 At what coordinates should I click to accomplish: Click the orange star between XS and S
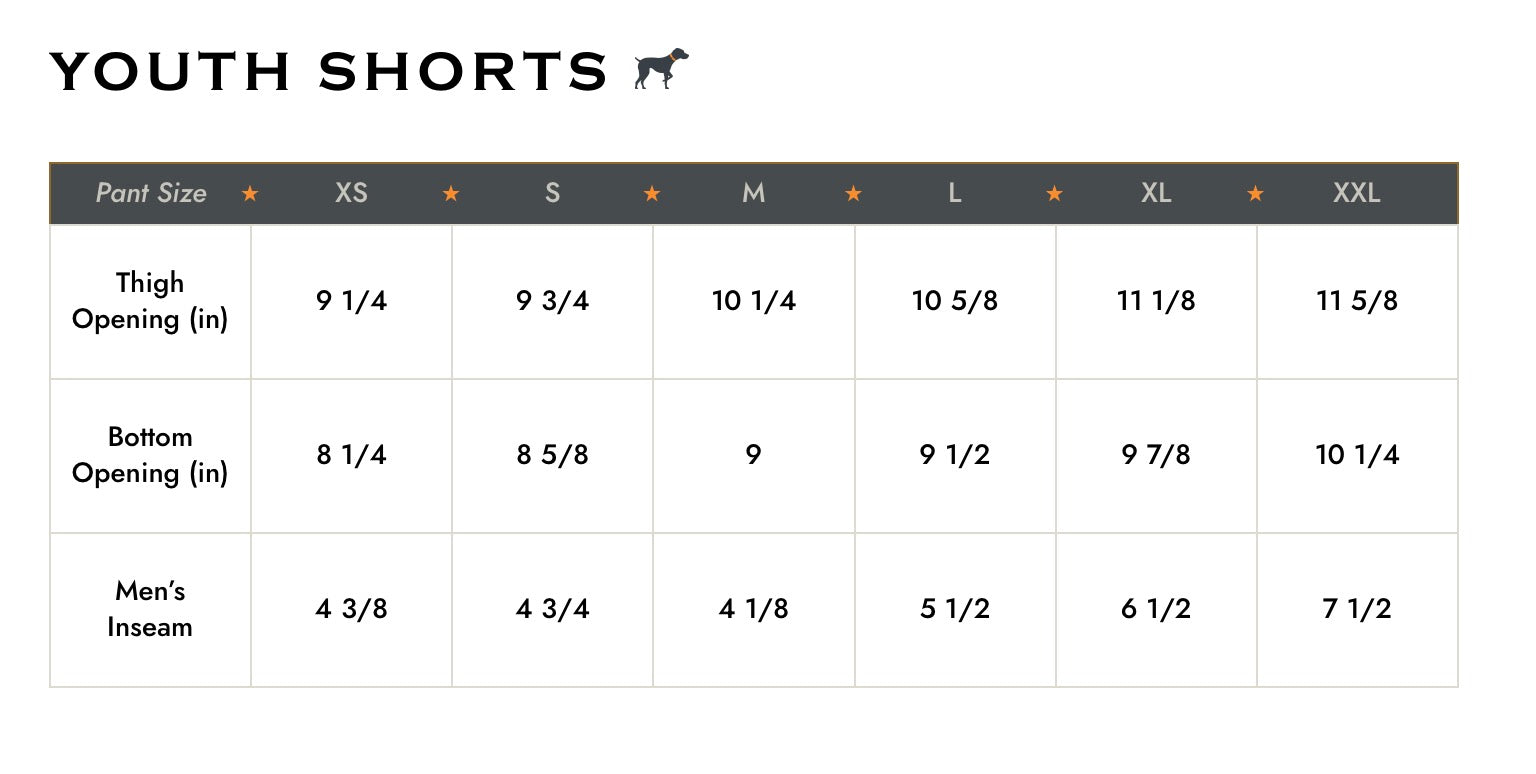point(451,194)
